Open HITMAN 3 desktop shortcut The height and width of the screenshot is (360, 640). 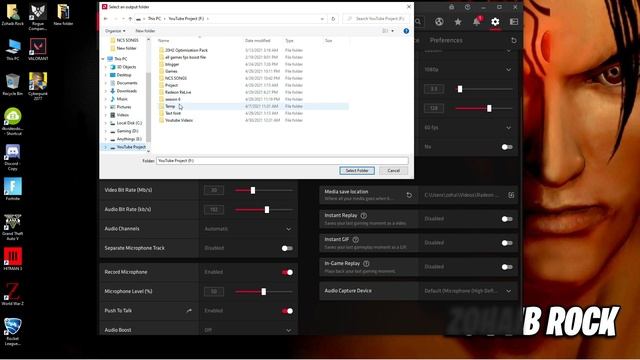(13, 259)
